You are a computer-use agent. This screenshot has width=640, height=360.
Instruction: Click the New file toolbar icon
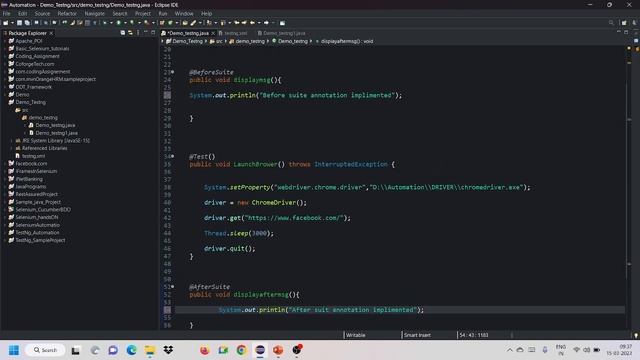pyautogui.click(x=6, y=23)
